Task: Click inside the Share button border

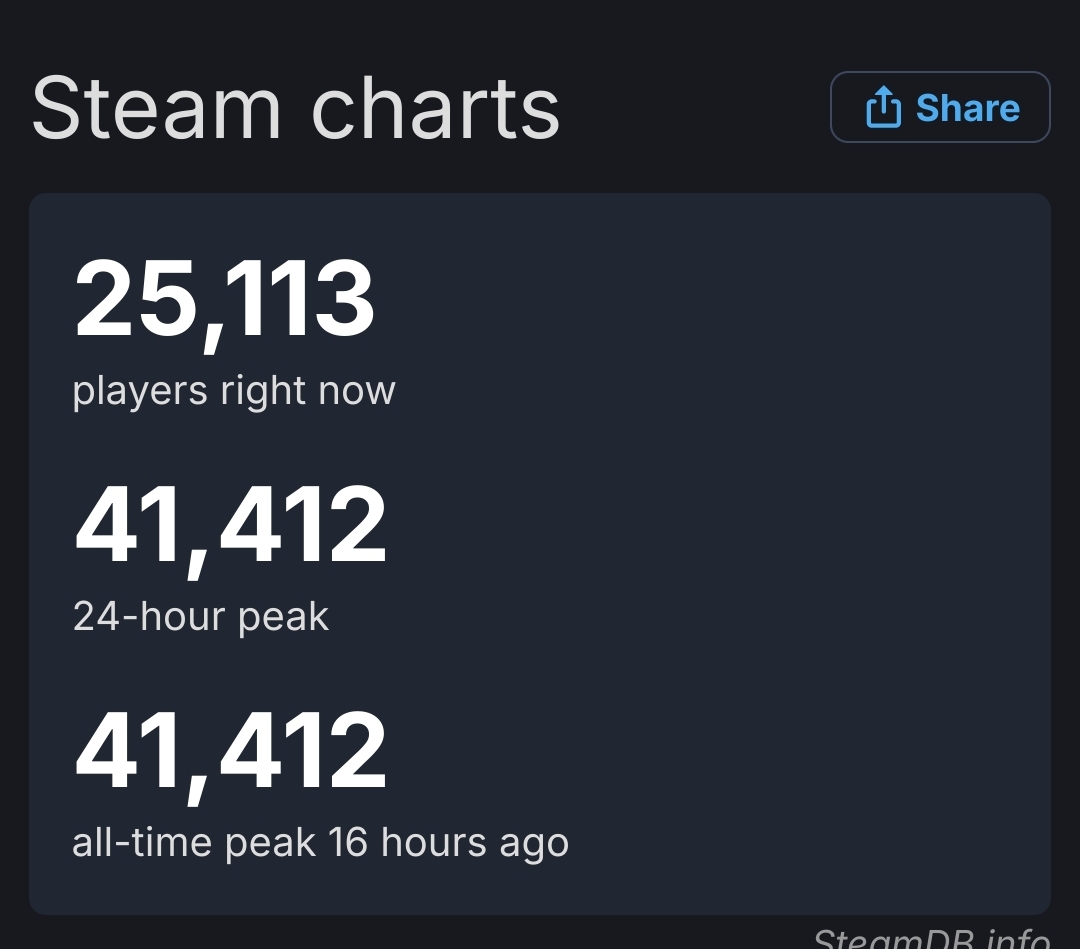Action: coord(939,106)
